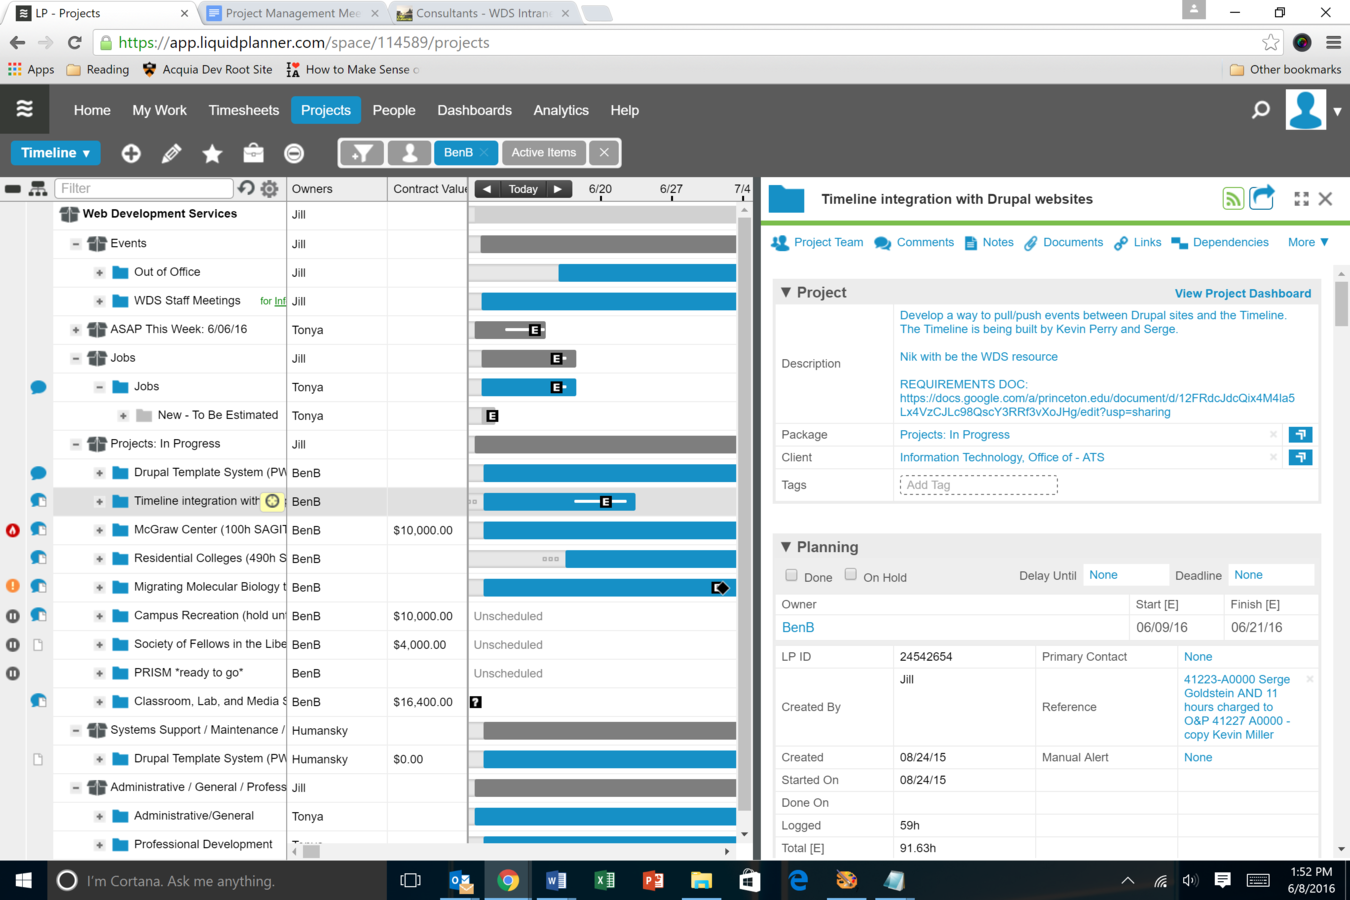Viewport: 1350px width, 900px height.
Task: Open the Comments tab
Action: pyautogui.click(x=914, y=242)
